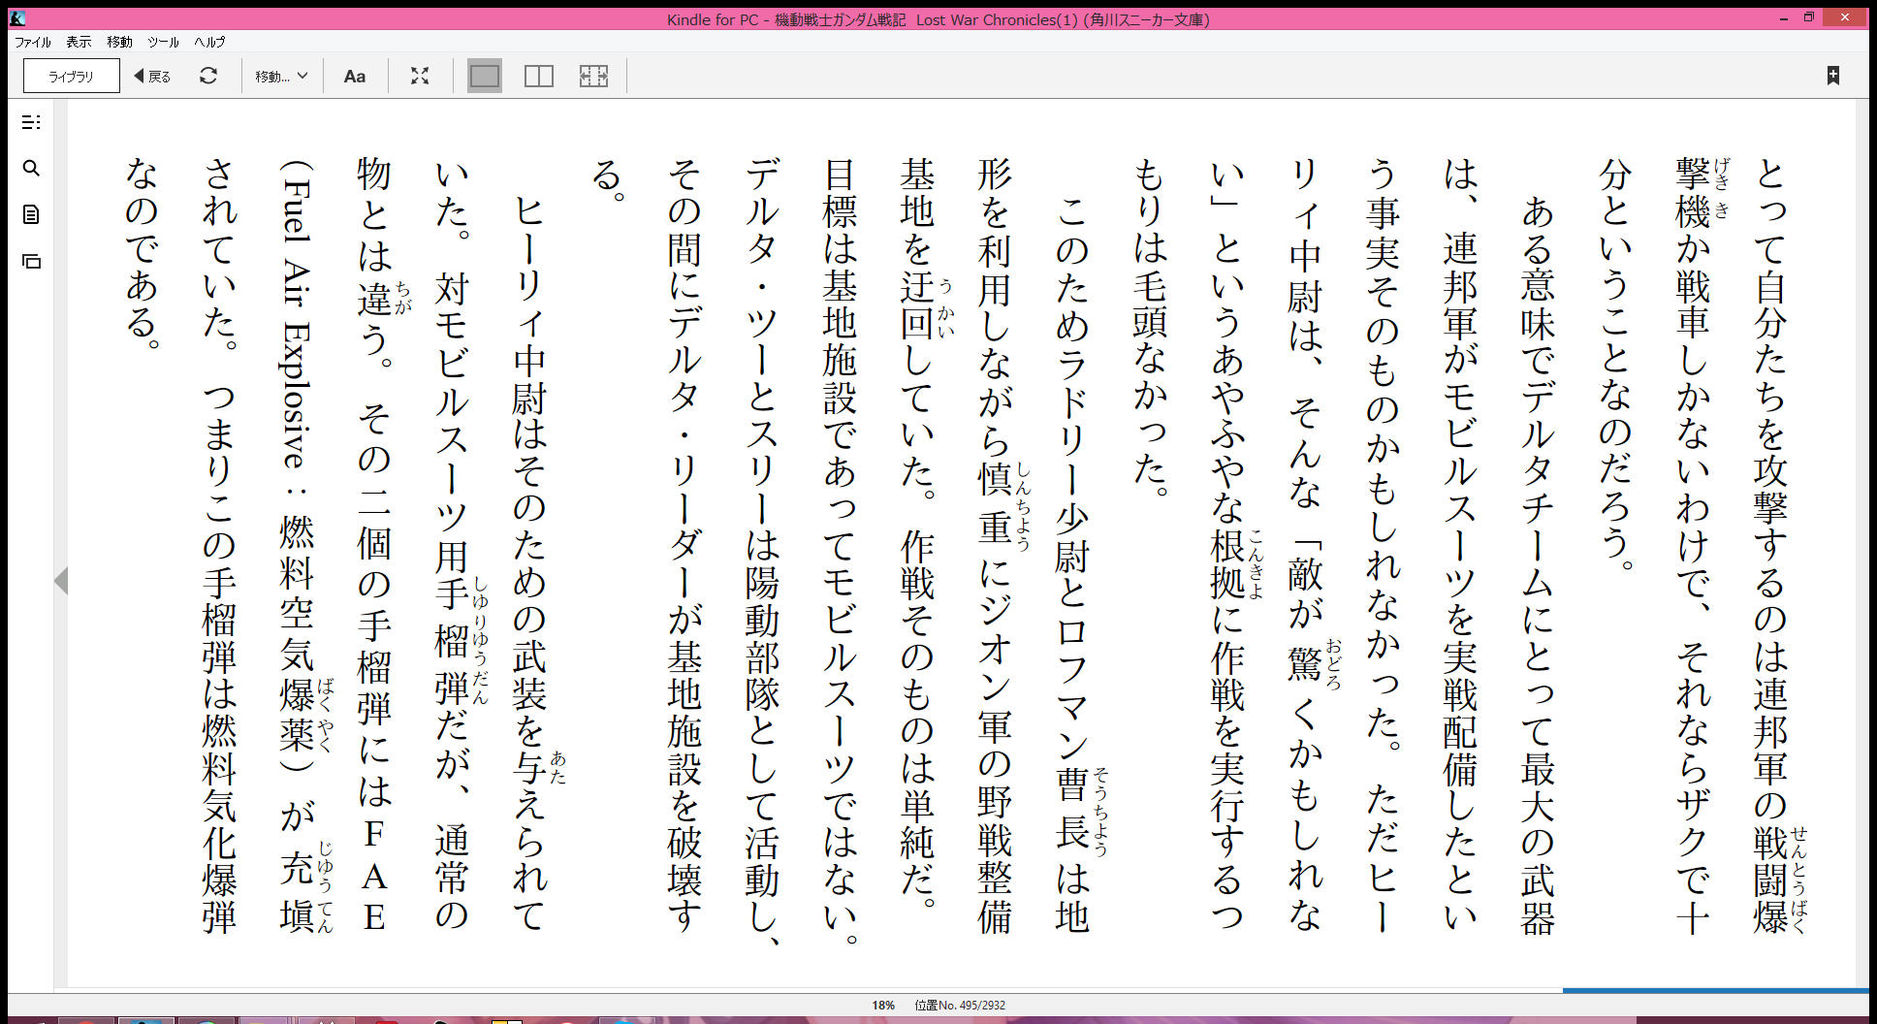Go to the ライブラリ library
The width and height of the screenshot is (1877, 1024).
click(71, 76)
